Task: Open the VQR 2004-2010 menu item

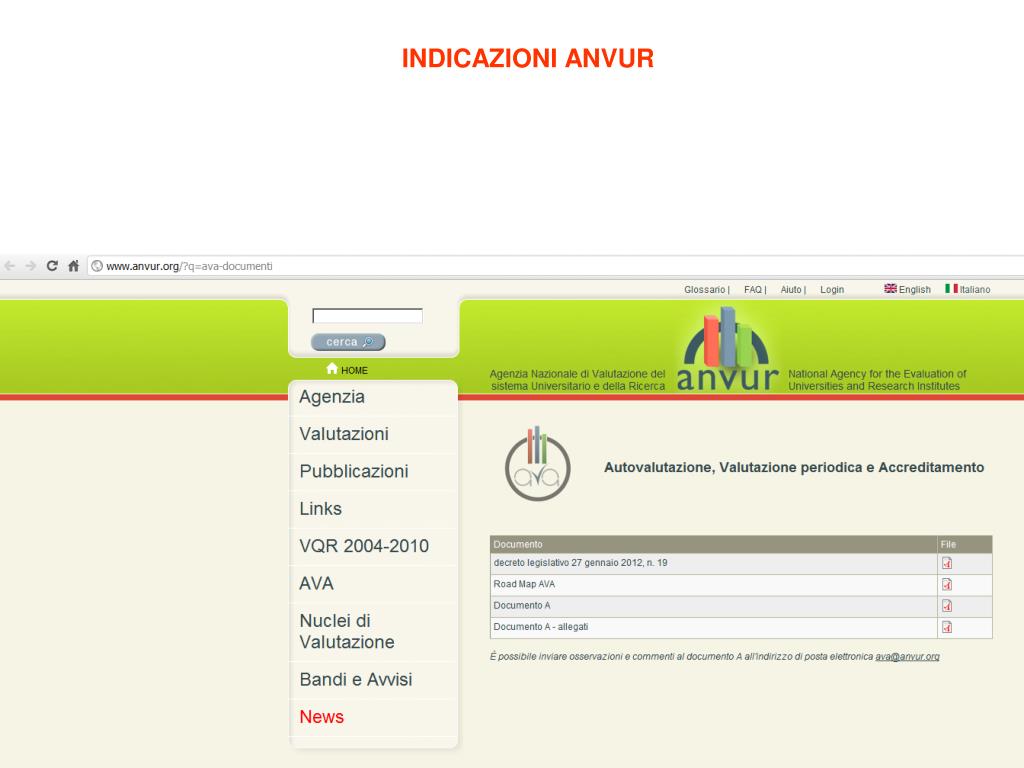Action: (364, 546)
